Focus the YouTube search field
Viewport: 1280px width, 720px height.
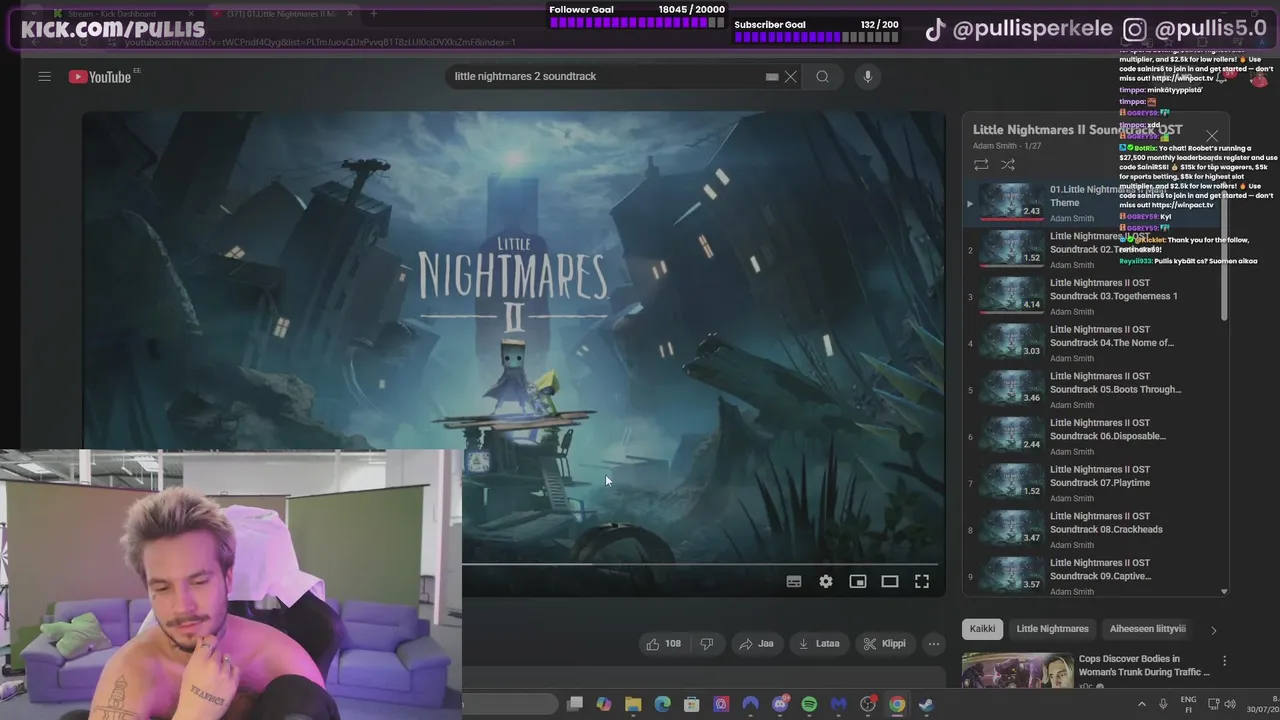point(607,76)
